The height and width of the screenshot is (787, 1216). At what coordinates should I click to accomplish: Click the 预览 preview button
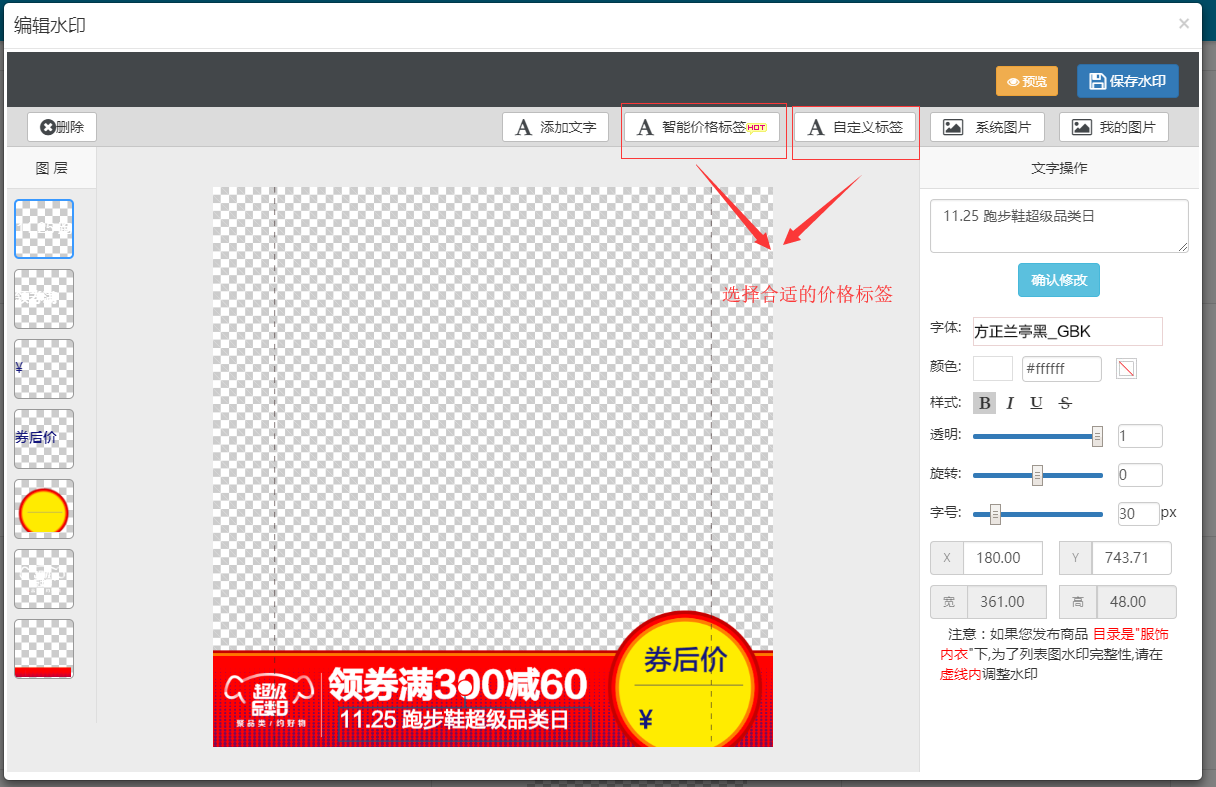tap(1026, 82)
